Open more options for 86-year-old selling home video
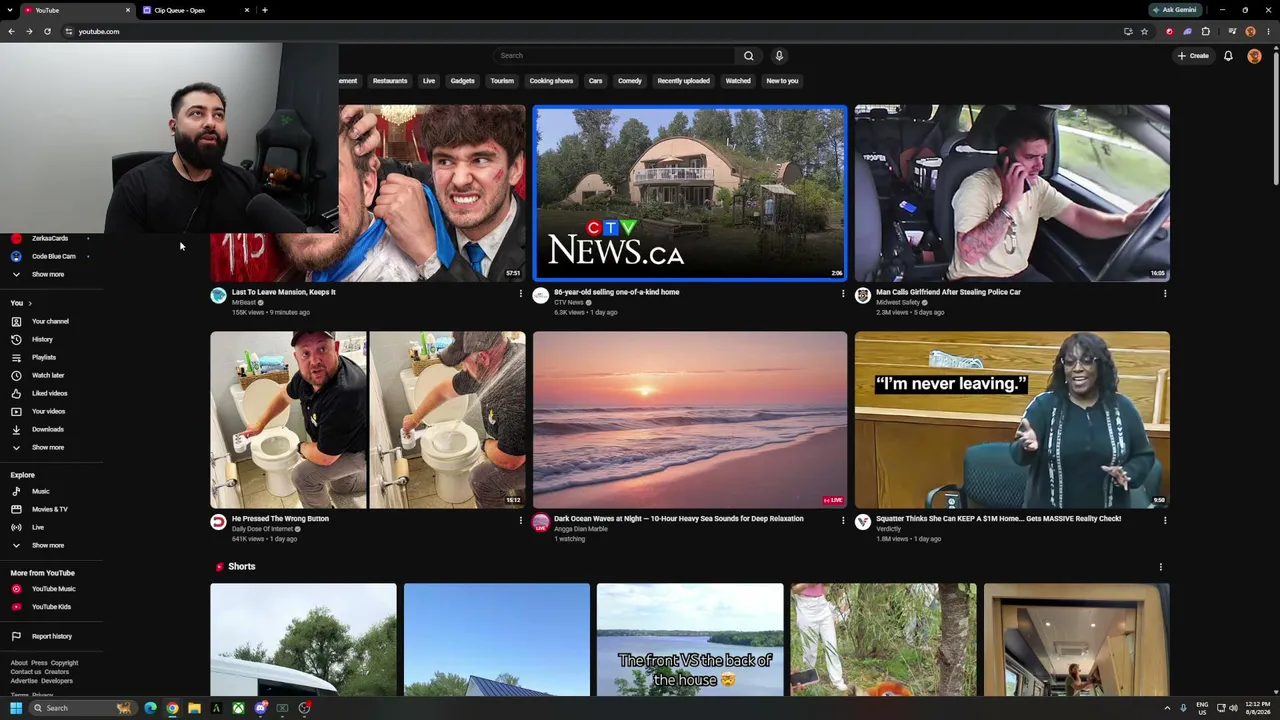 pos(842,293)
